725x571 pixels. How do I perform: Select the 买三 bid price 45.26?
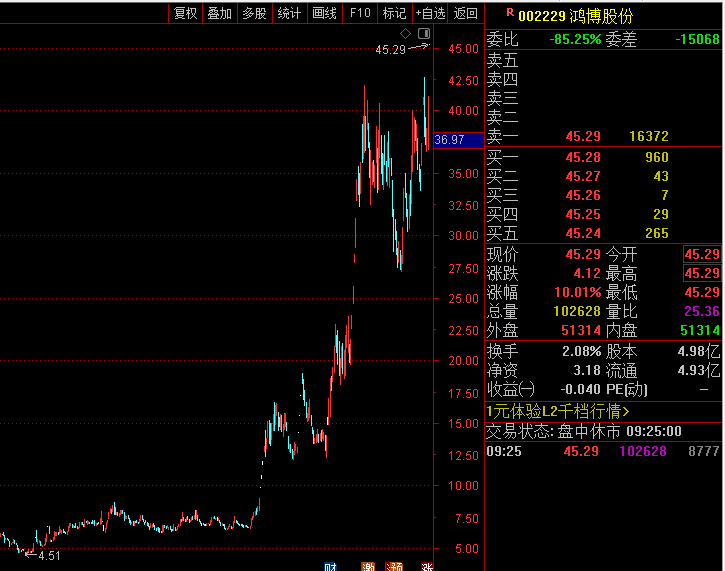tap(583, 195)
